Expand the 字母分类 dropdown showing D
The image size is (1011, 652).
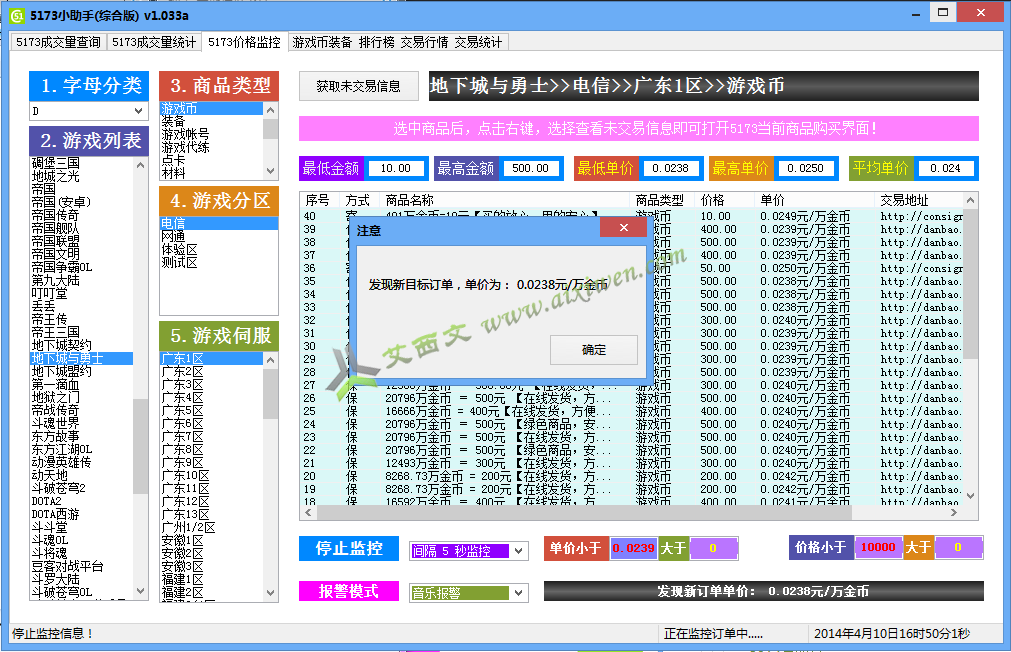pos(138,111)
